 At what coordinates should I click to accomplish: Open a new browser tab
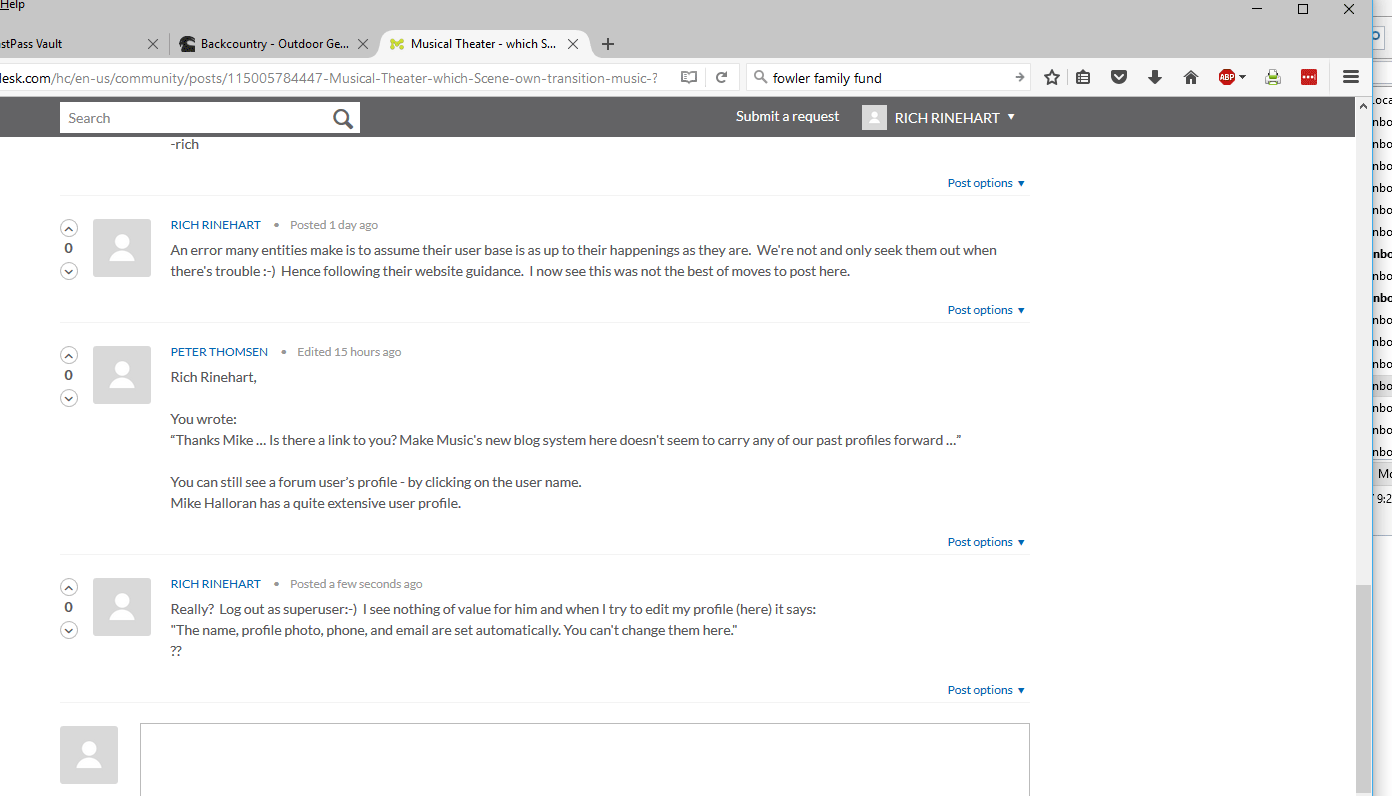(608, 44)
